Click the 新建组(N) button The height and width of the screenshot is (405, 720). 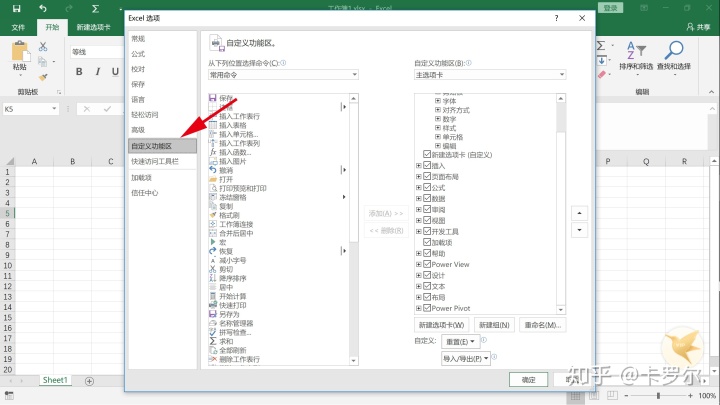(494, 325)
